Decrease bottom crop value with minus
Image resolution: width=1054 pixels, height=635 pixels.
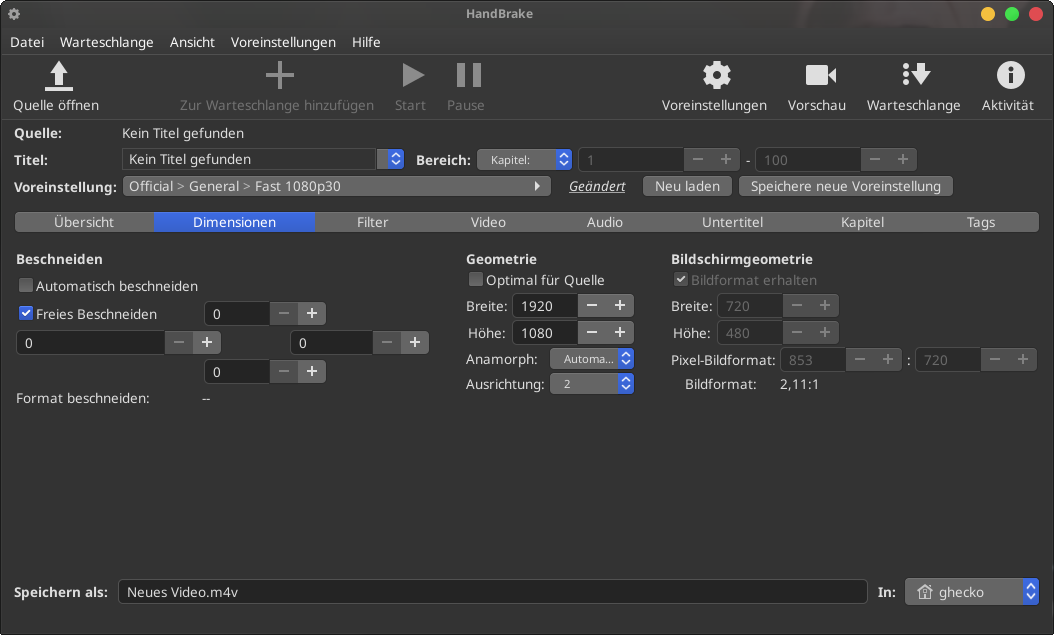(284, 372)
